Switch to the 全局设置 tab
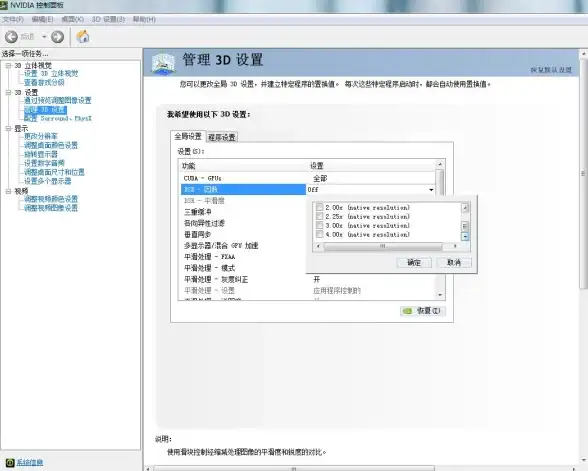The width and height of the screenshot is (588, 471). point(188,136)
